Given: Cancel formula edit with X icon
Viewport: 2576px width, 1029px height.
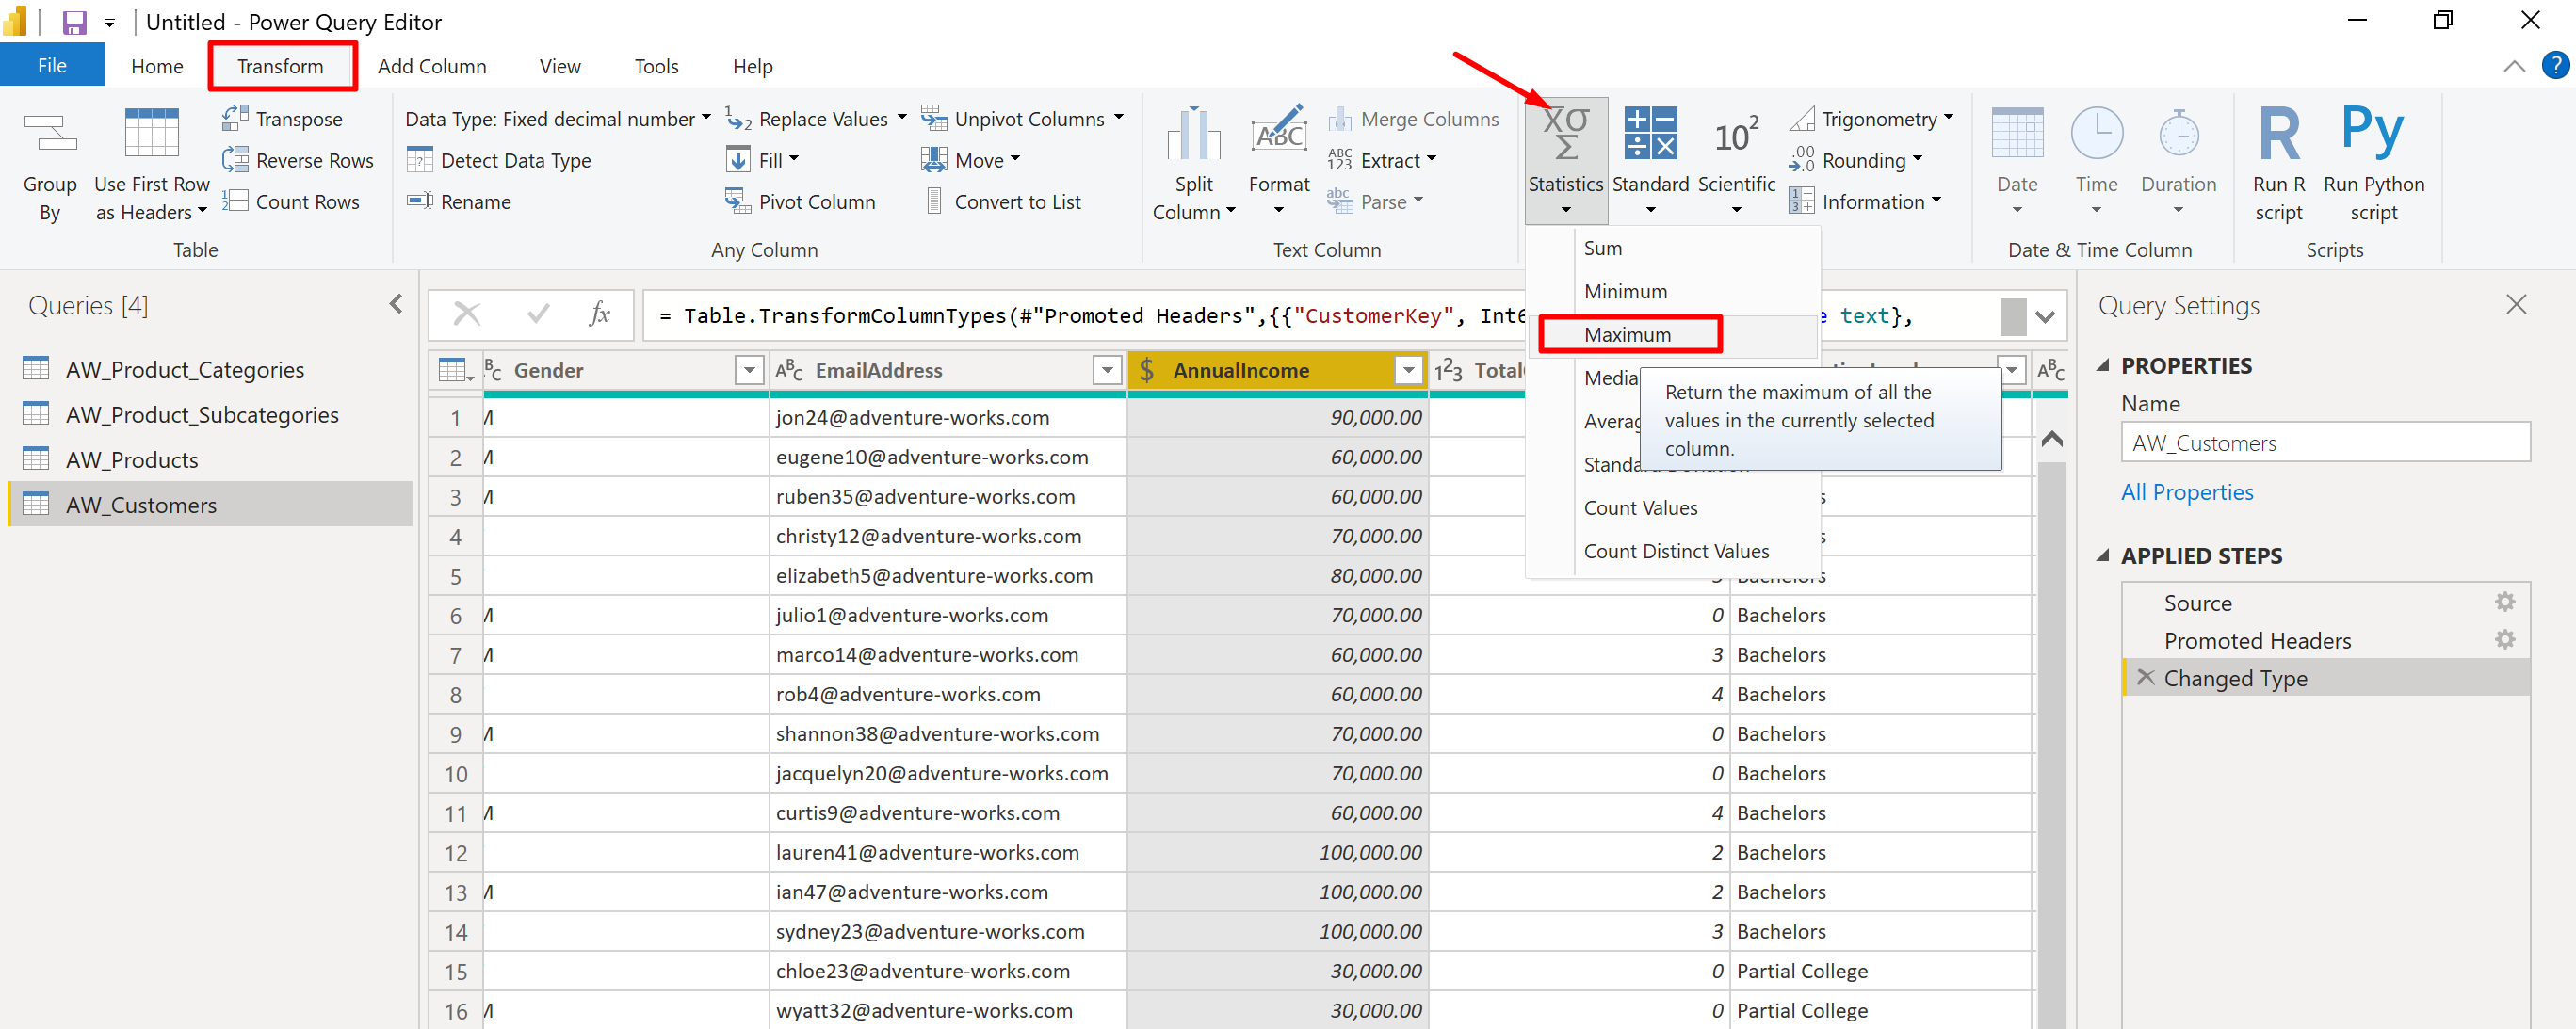Looking at the screenshot, I should click(467, 315).
